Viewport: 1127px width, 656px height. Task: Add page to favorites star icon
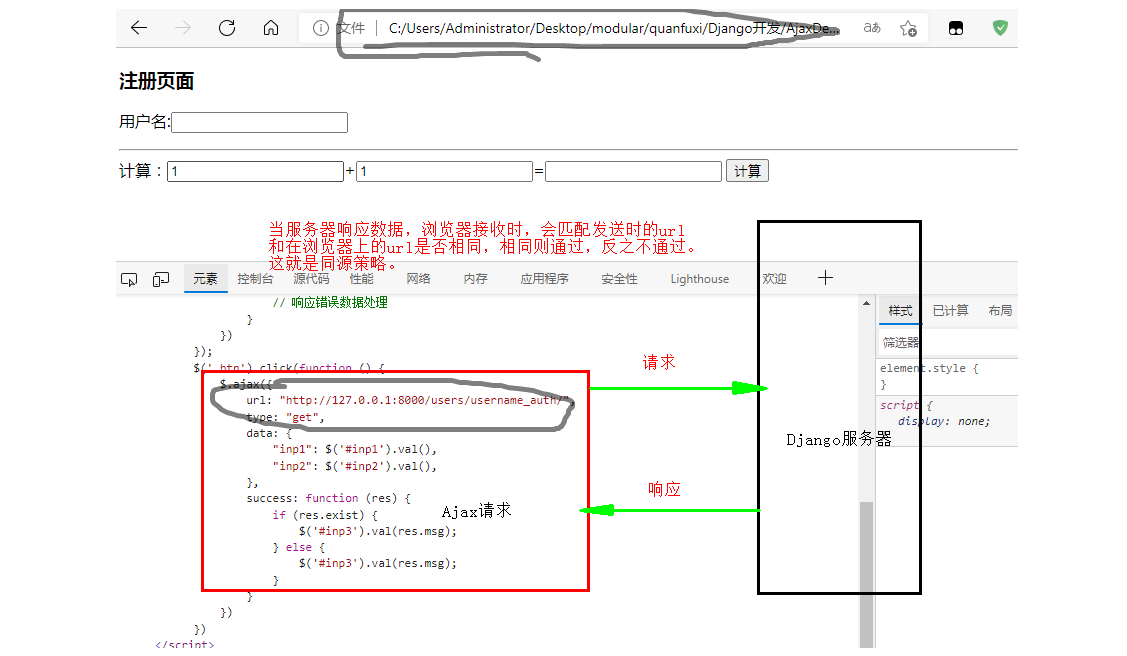coord(908,28)
